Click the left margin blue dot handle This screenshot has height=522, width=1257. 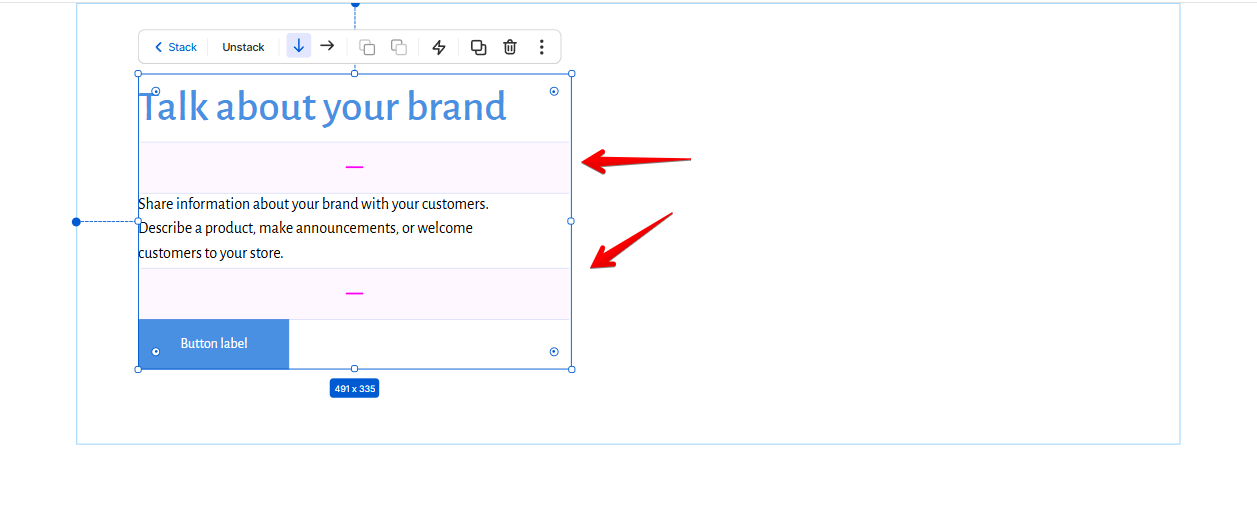pyautogui.click(x=76, y=222)
